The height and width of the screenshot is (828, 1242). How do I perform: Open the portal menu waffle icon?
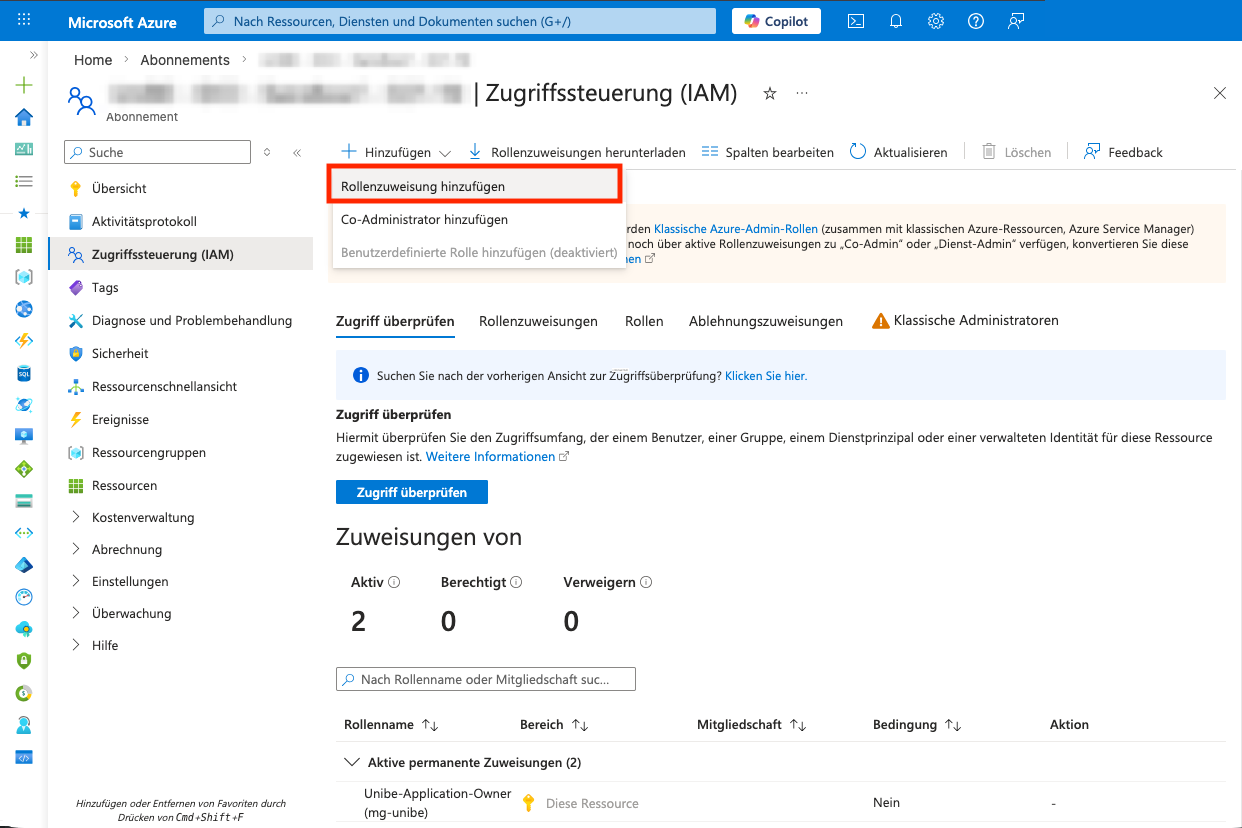pos(24,21)
